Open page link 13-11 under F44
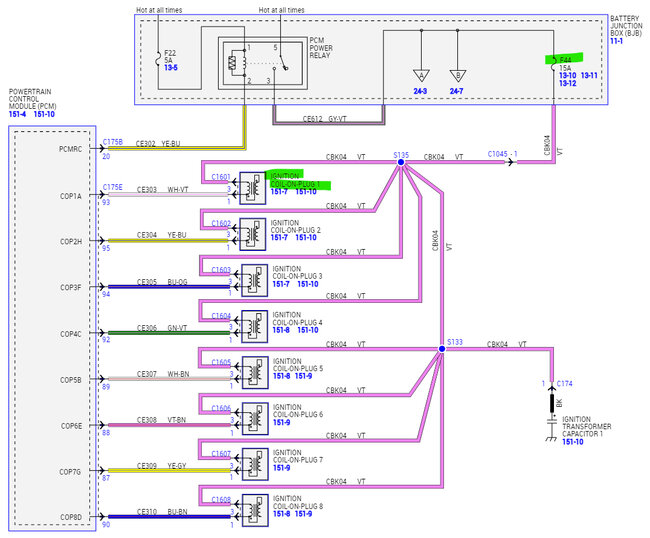Image resolution: width=650 pixels, height=538 pixels. pos(589,75)
